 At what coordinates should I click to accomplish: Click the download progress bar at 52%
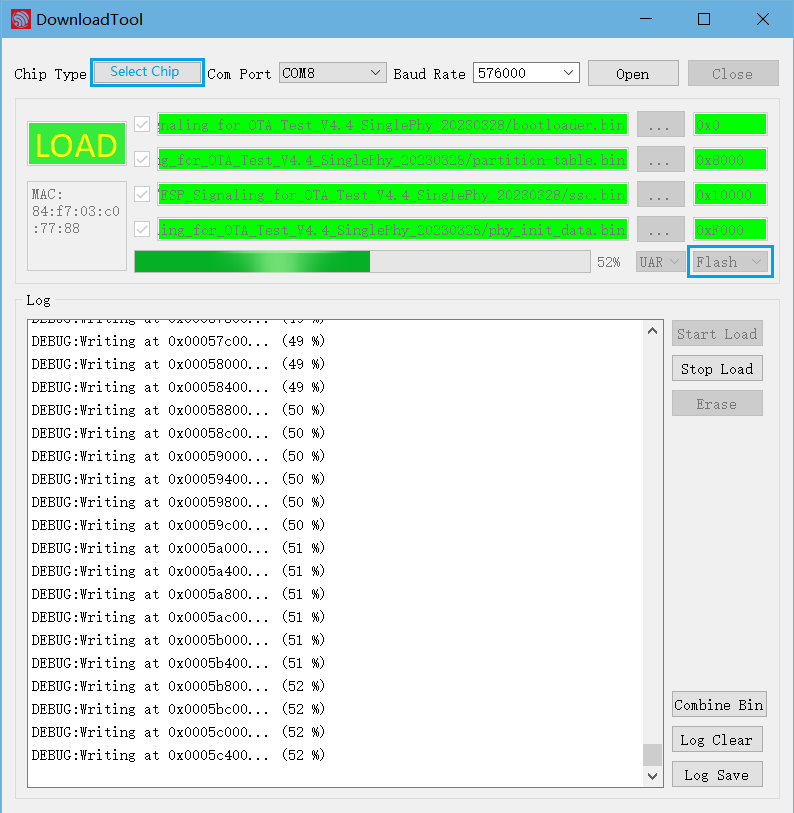(x=362, y=262)
